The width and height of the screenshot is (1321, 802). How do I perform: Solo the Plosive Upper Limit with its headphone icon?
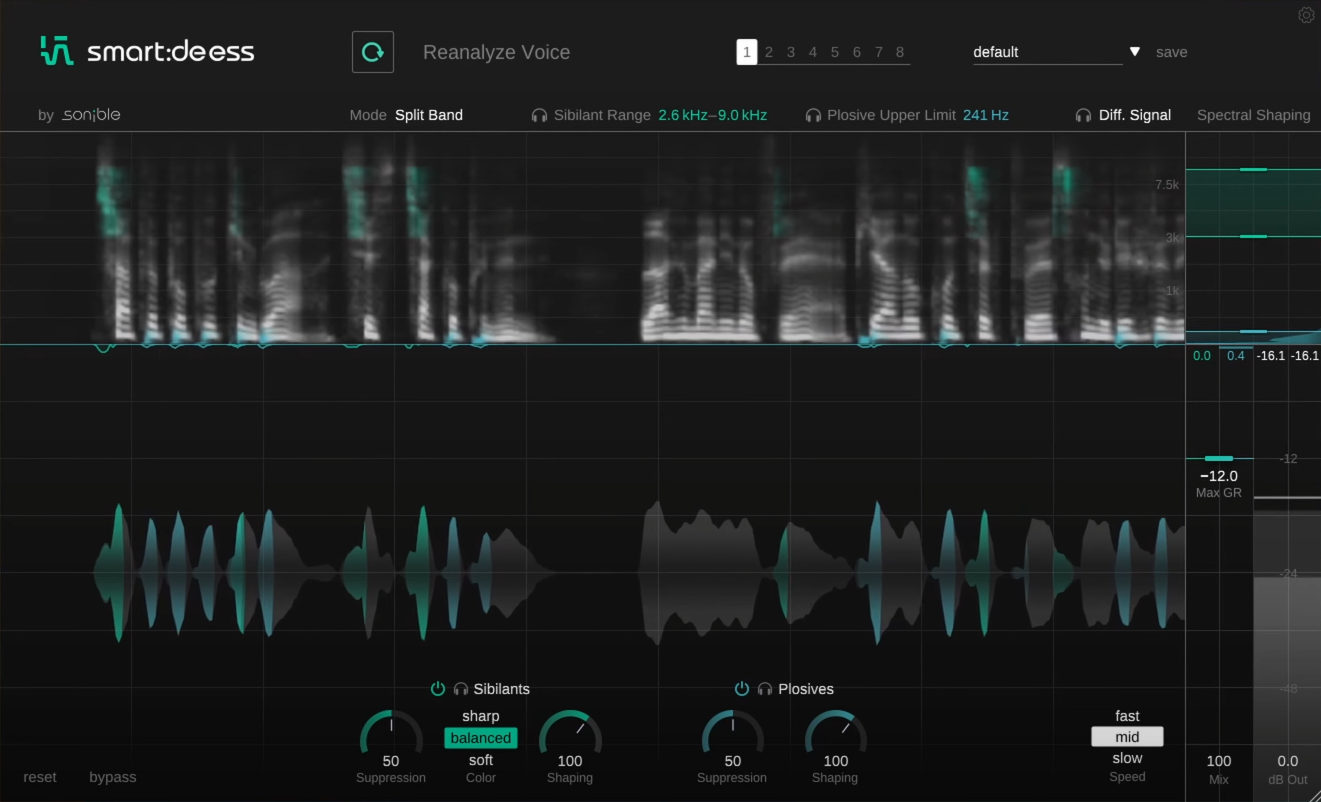coord(813,115)
